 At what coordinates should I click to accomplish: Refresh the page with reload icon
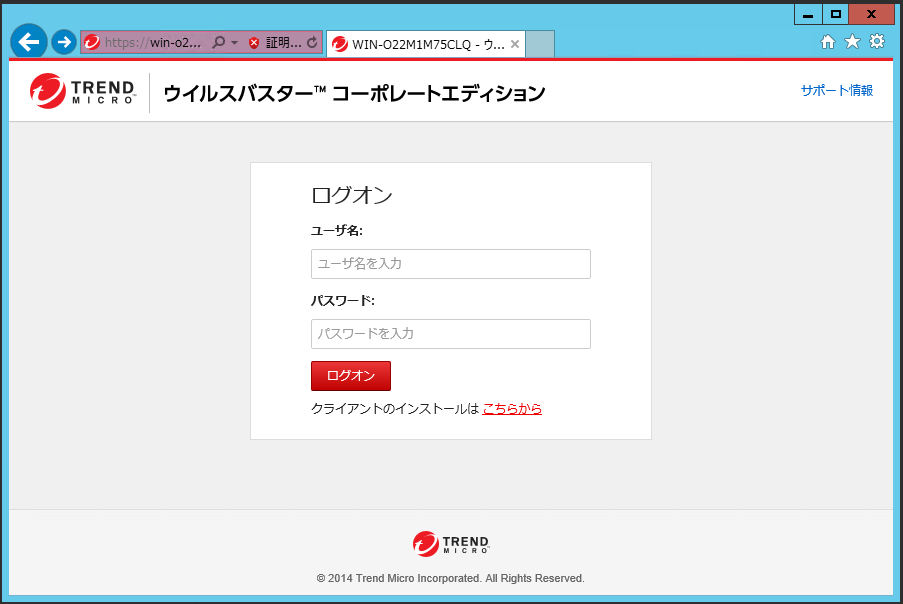312,42
